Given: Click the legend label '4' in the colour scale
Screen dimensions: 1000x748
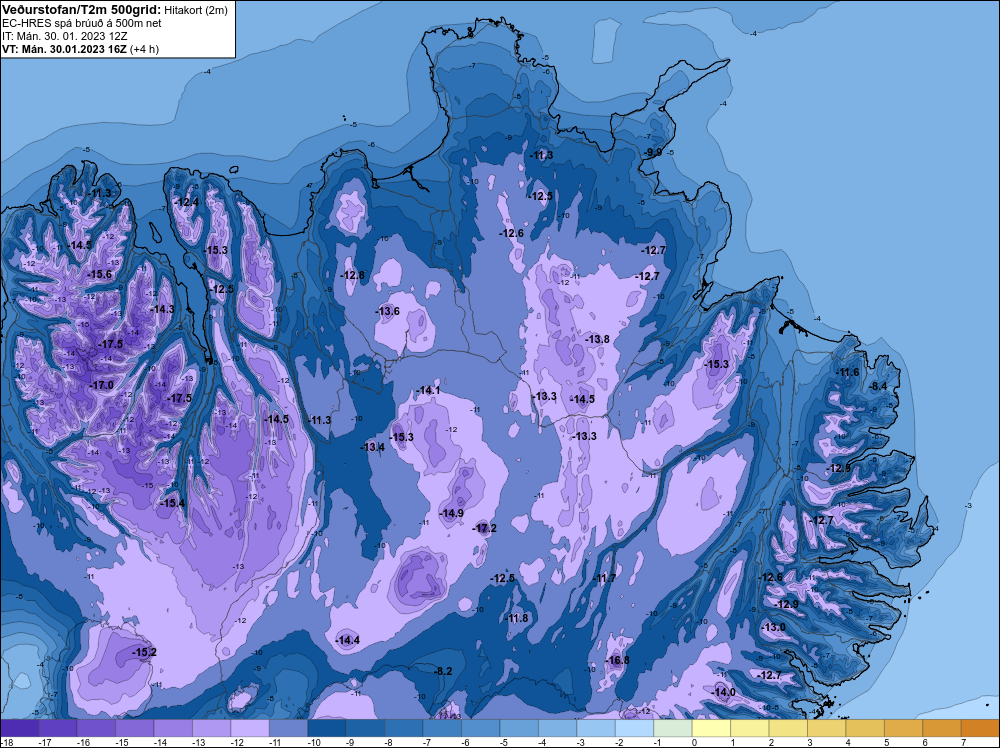Looking at the screenshot, I should (x=848, y=742).
